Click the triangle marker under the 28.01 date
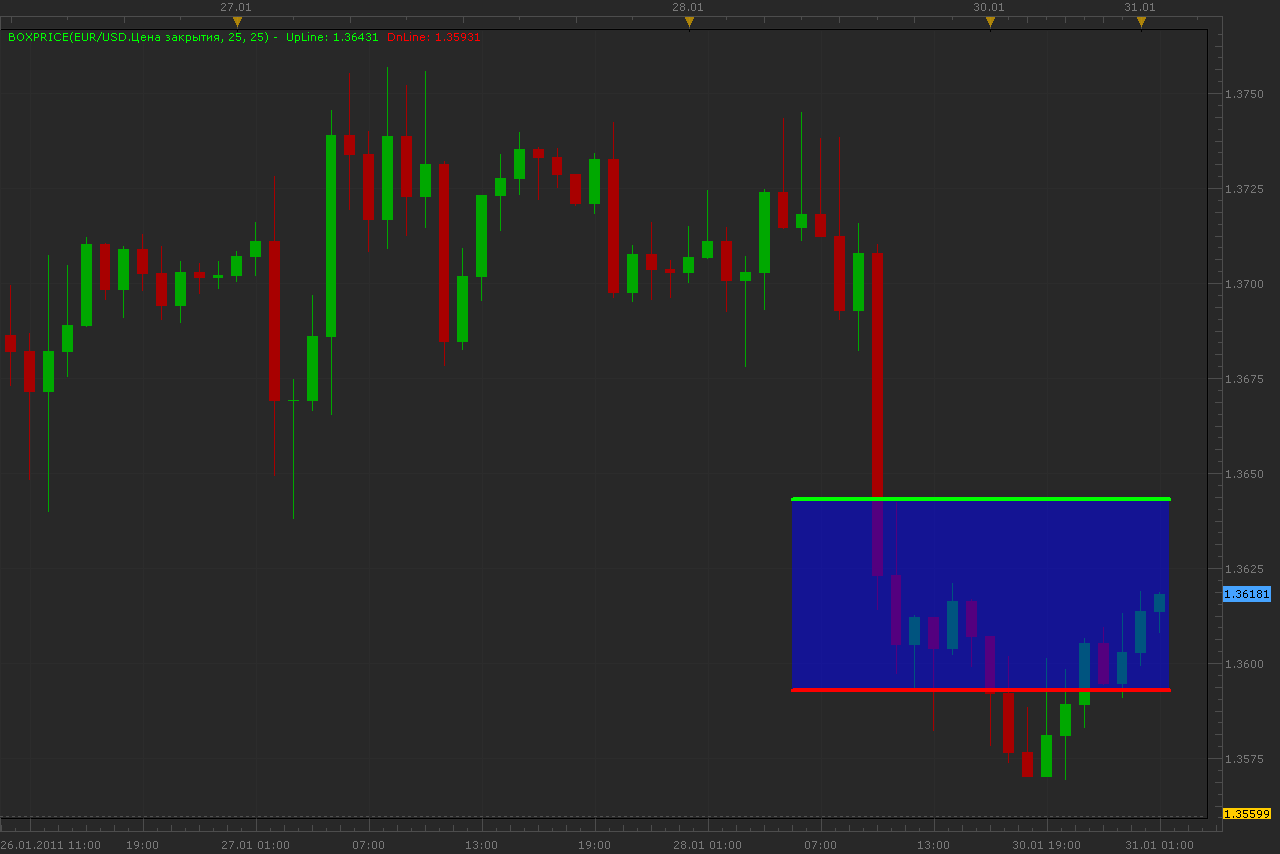 coord(689,22)
